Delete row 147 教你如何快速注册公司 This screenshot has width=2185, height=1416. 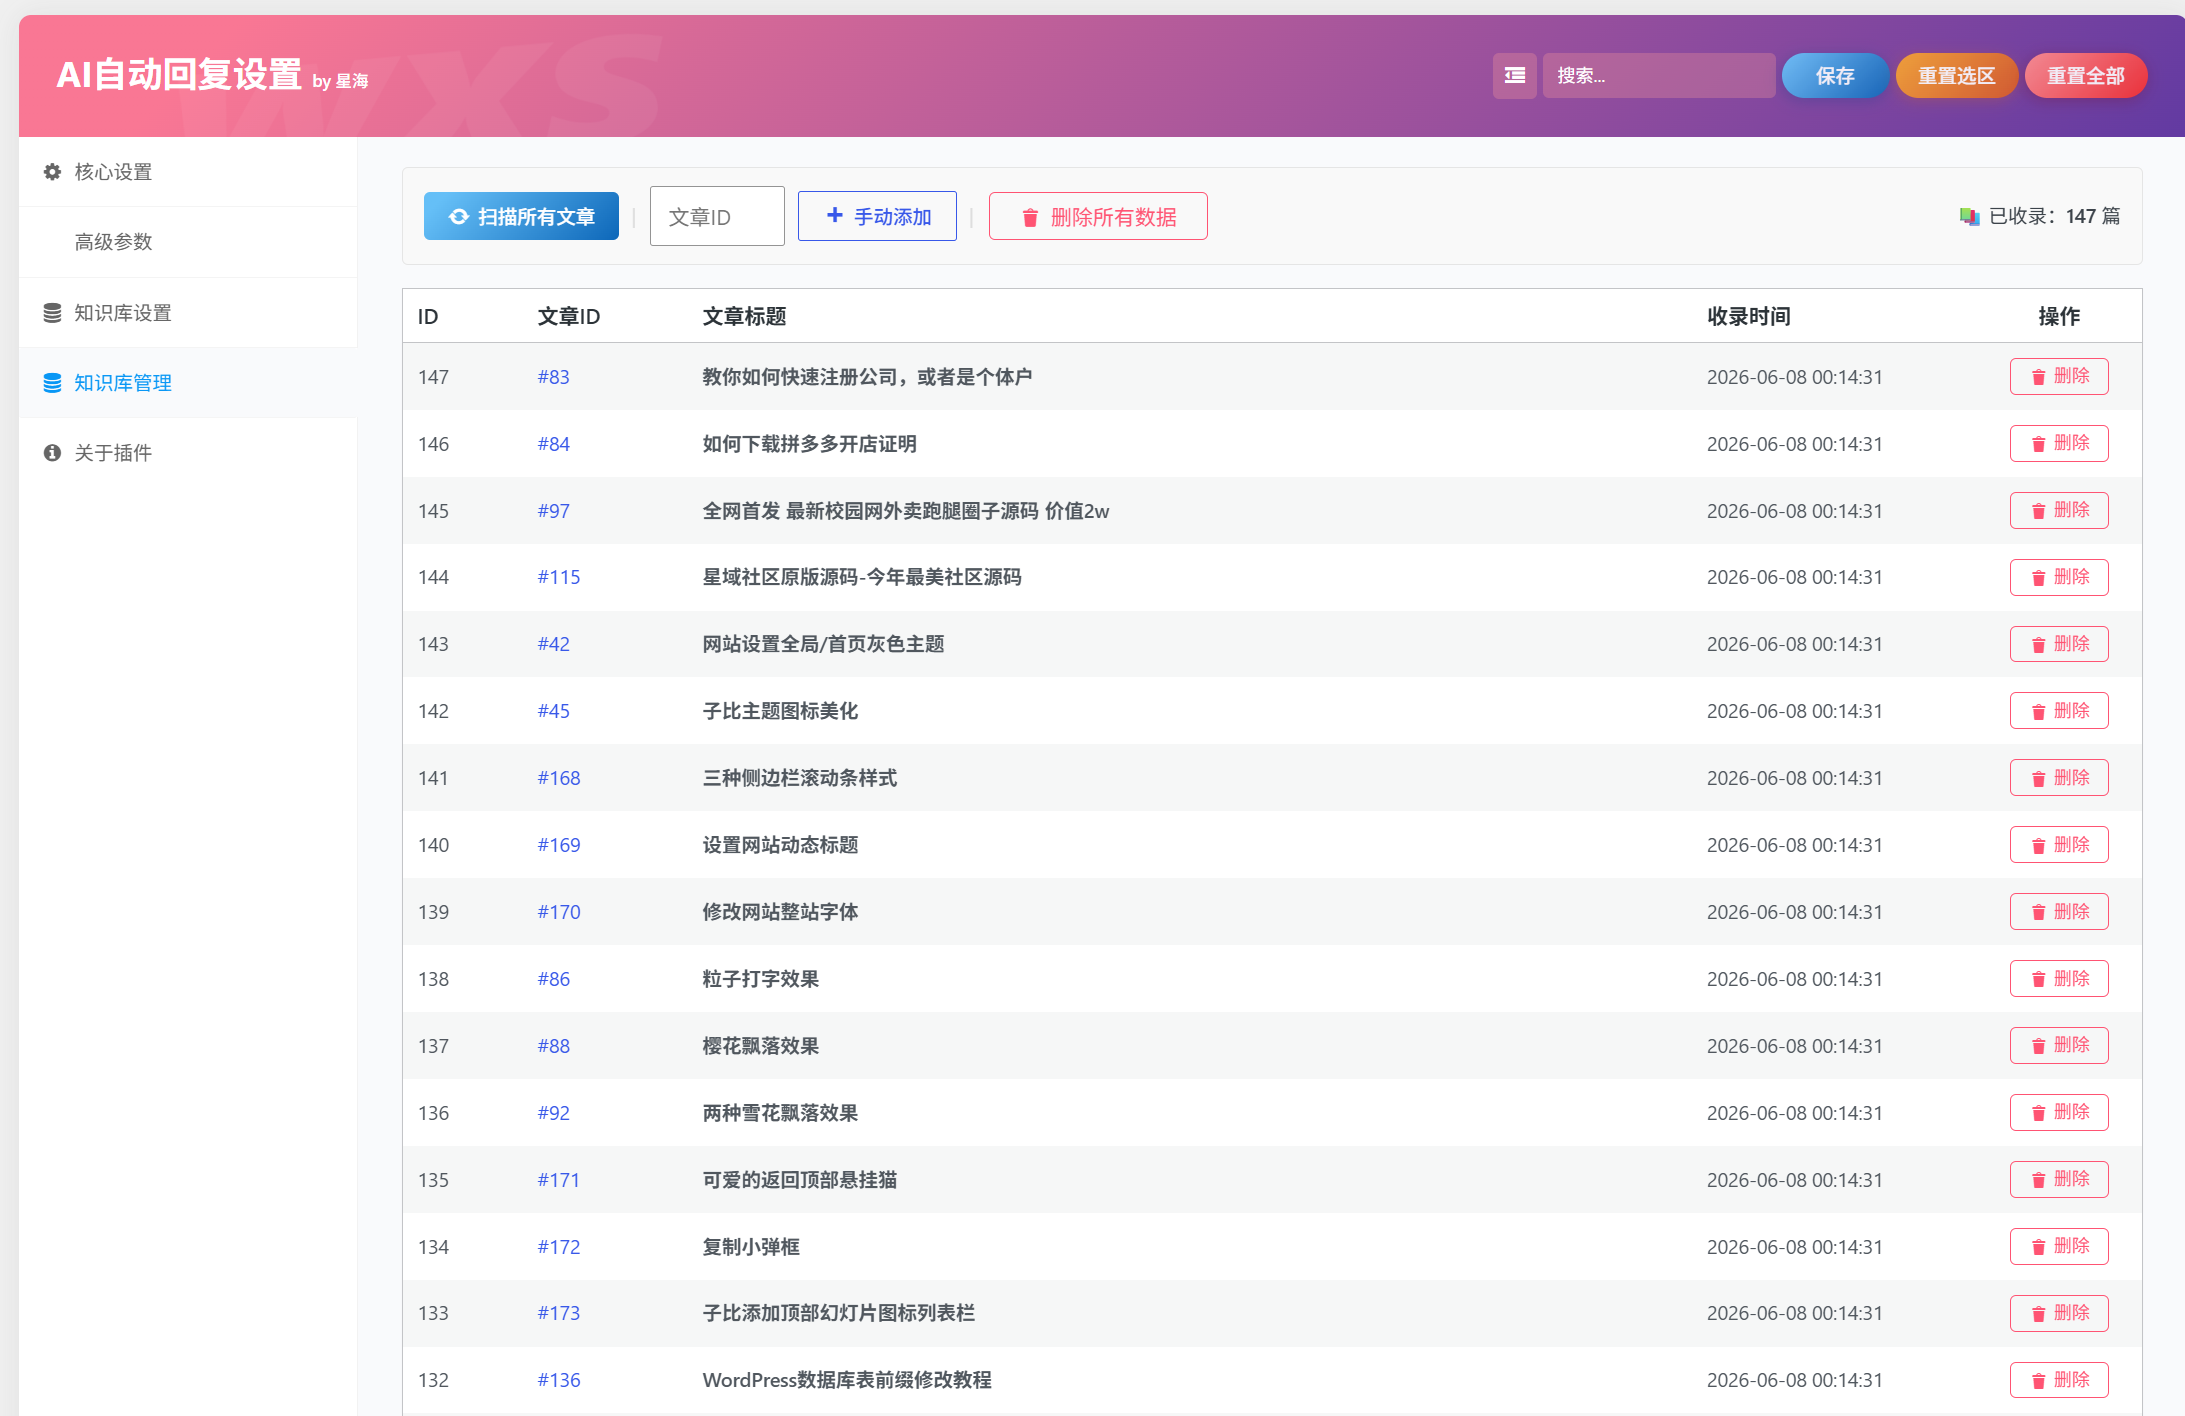(x=2059, y=377)
